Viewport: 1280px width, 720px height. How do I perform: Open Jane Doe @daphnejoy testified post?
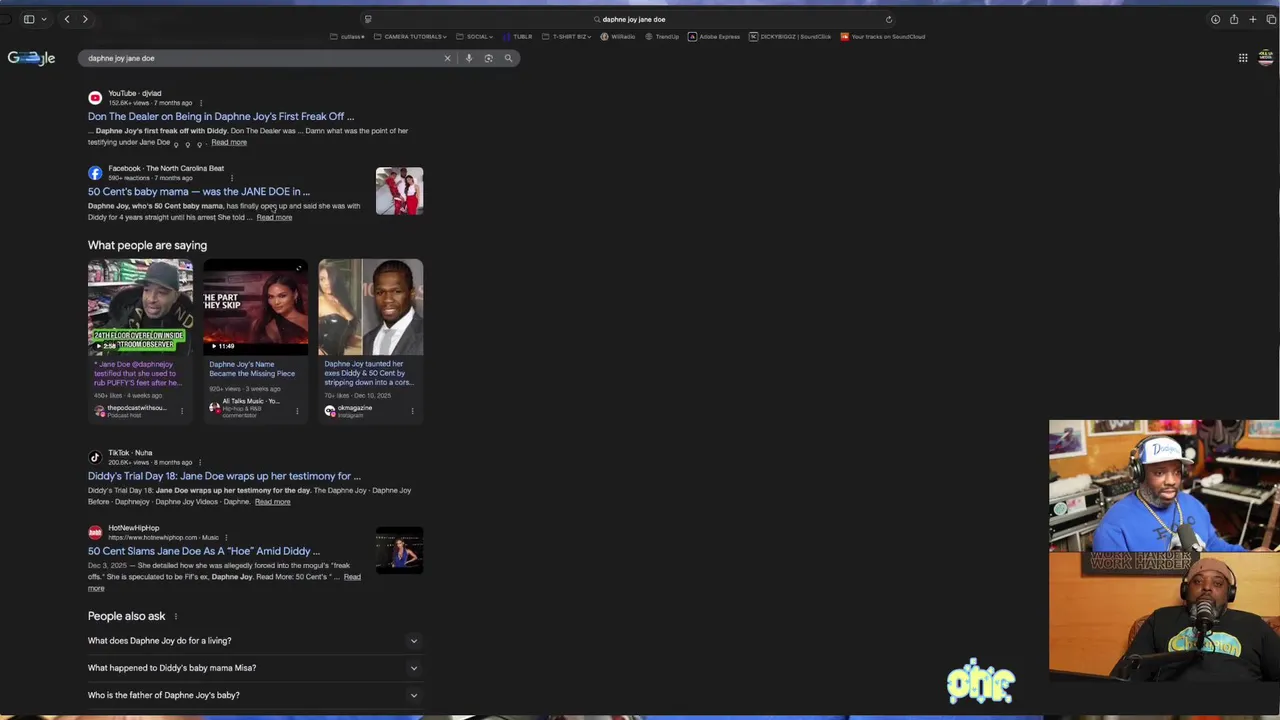pos(138,373)
